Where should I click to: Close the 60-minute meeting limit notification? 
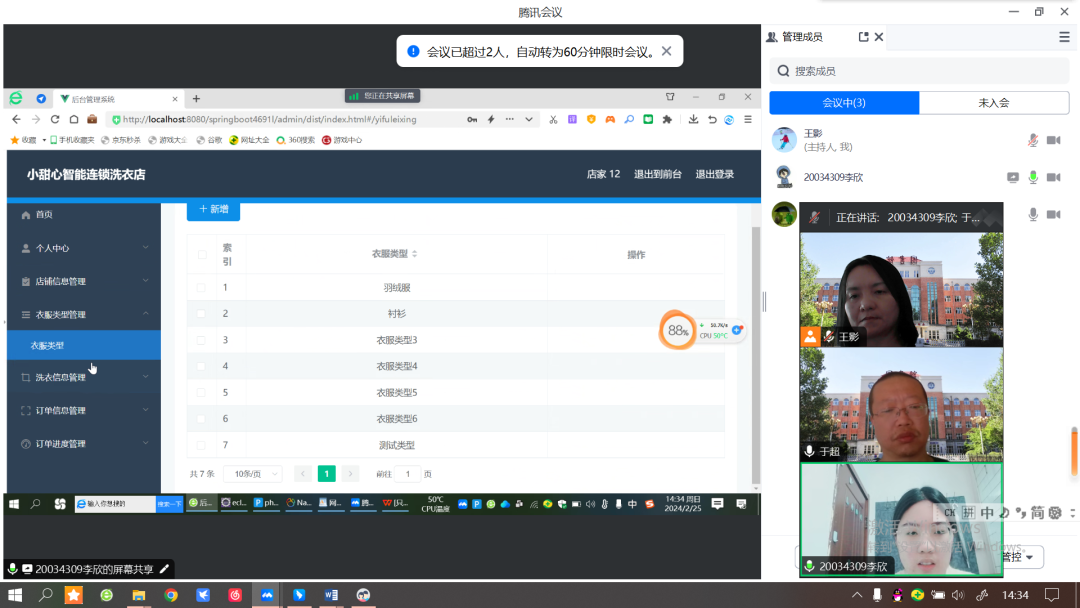coord(666,51)
